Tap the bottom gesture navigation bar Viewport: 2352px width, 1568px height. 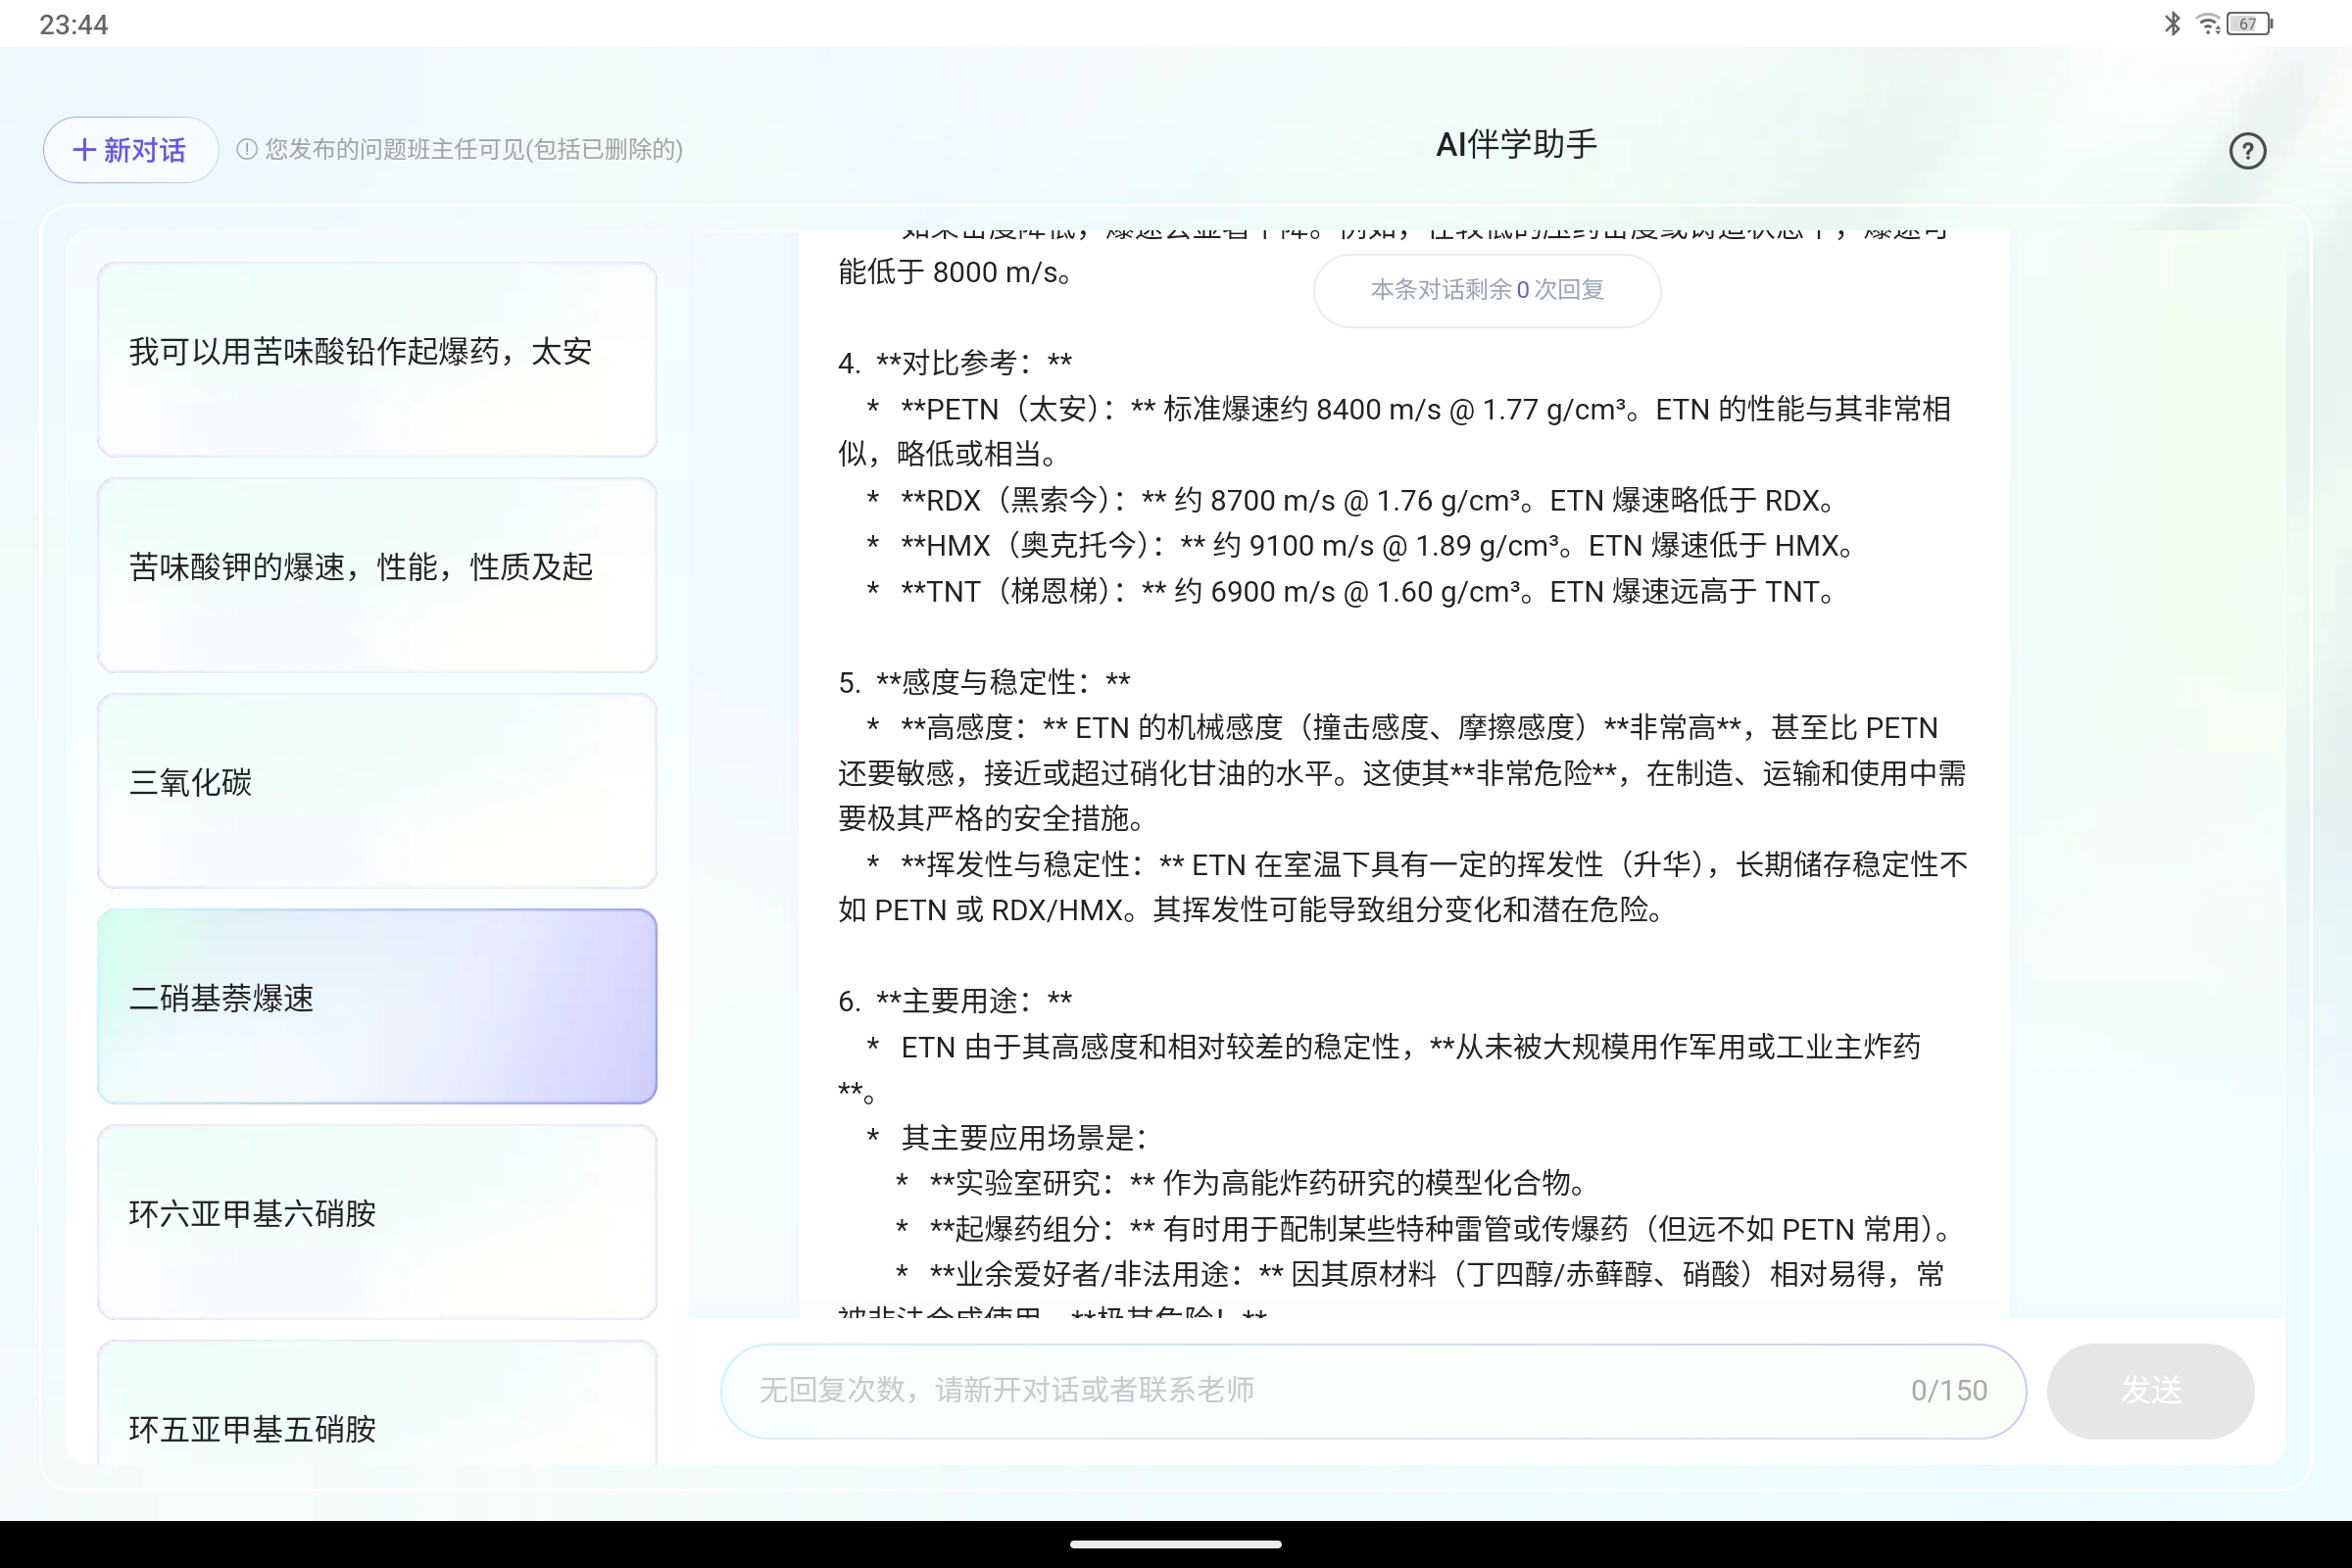pos(1176,1543)
